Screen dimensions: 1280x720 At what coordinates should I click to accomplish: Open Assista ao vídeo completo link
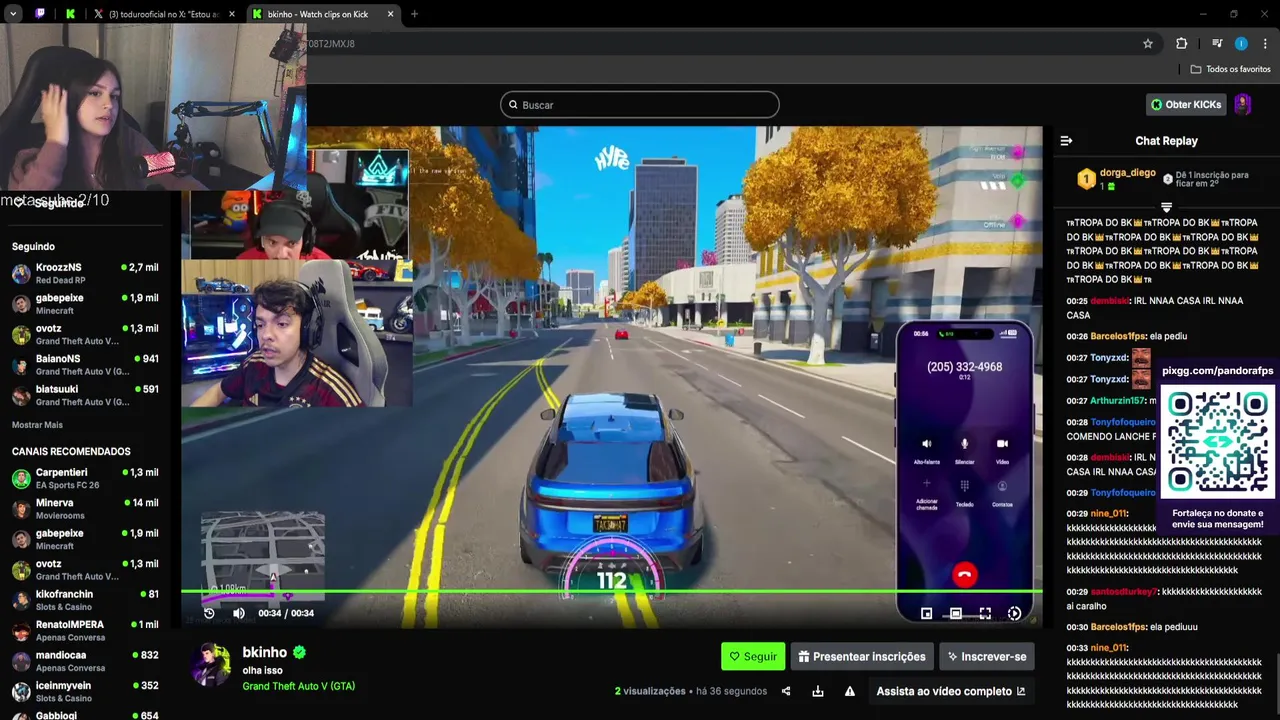point(950,691)
